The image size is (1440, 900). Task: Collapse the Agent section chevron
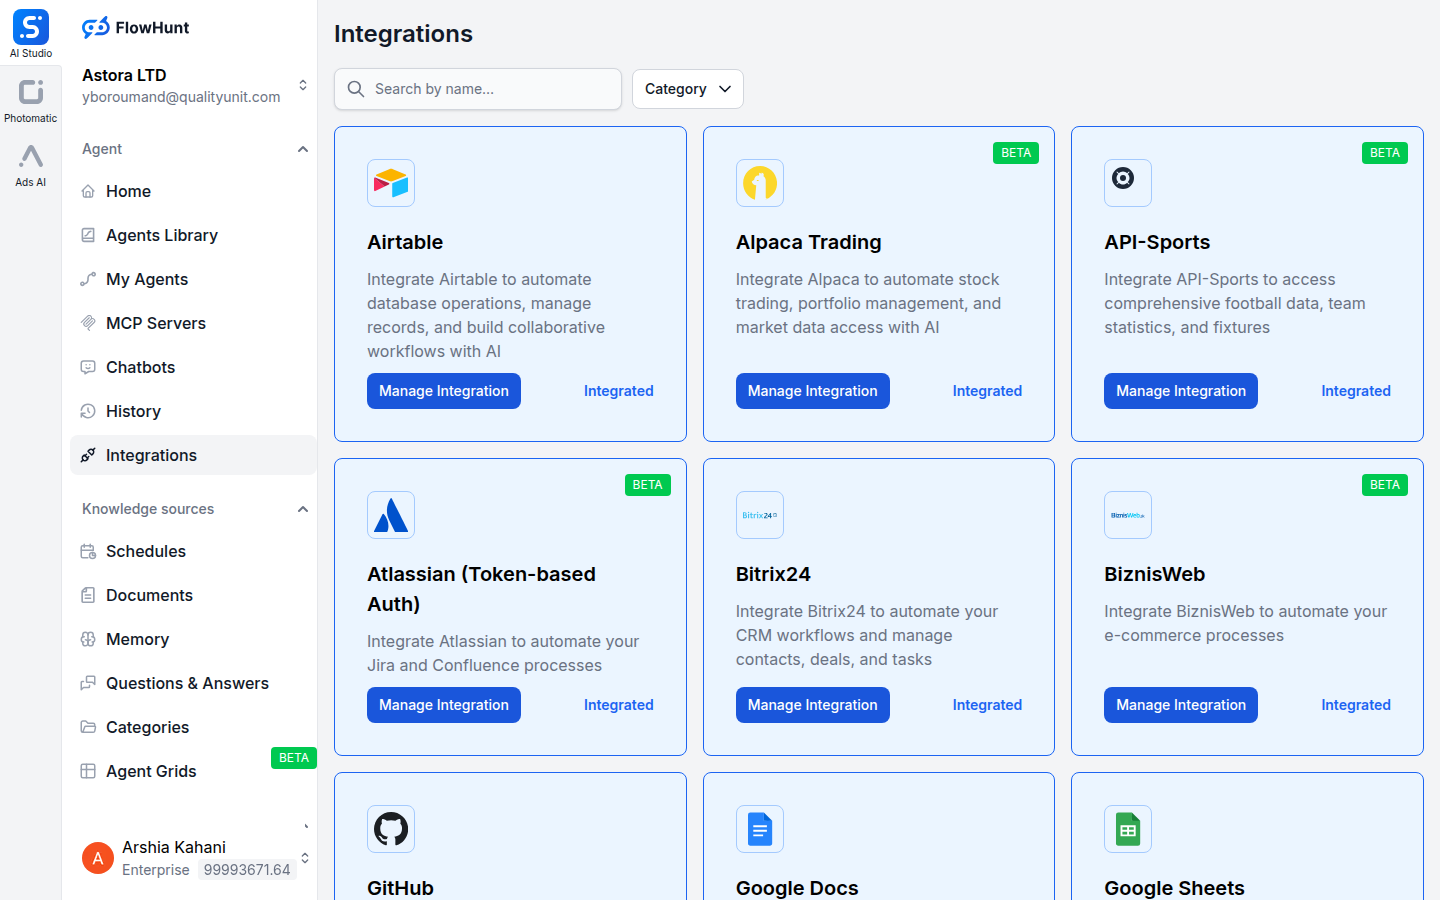(303, 148)
